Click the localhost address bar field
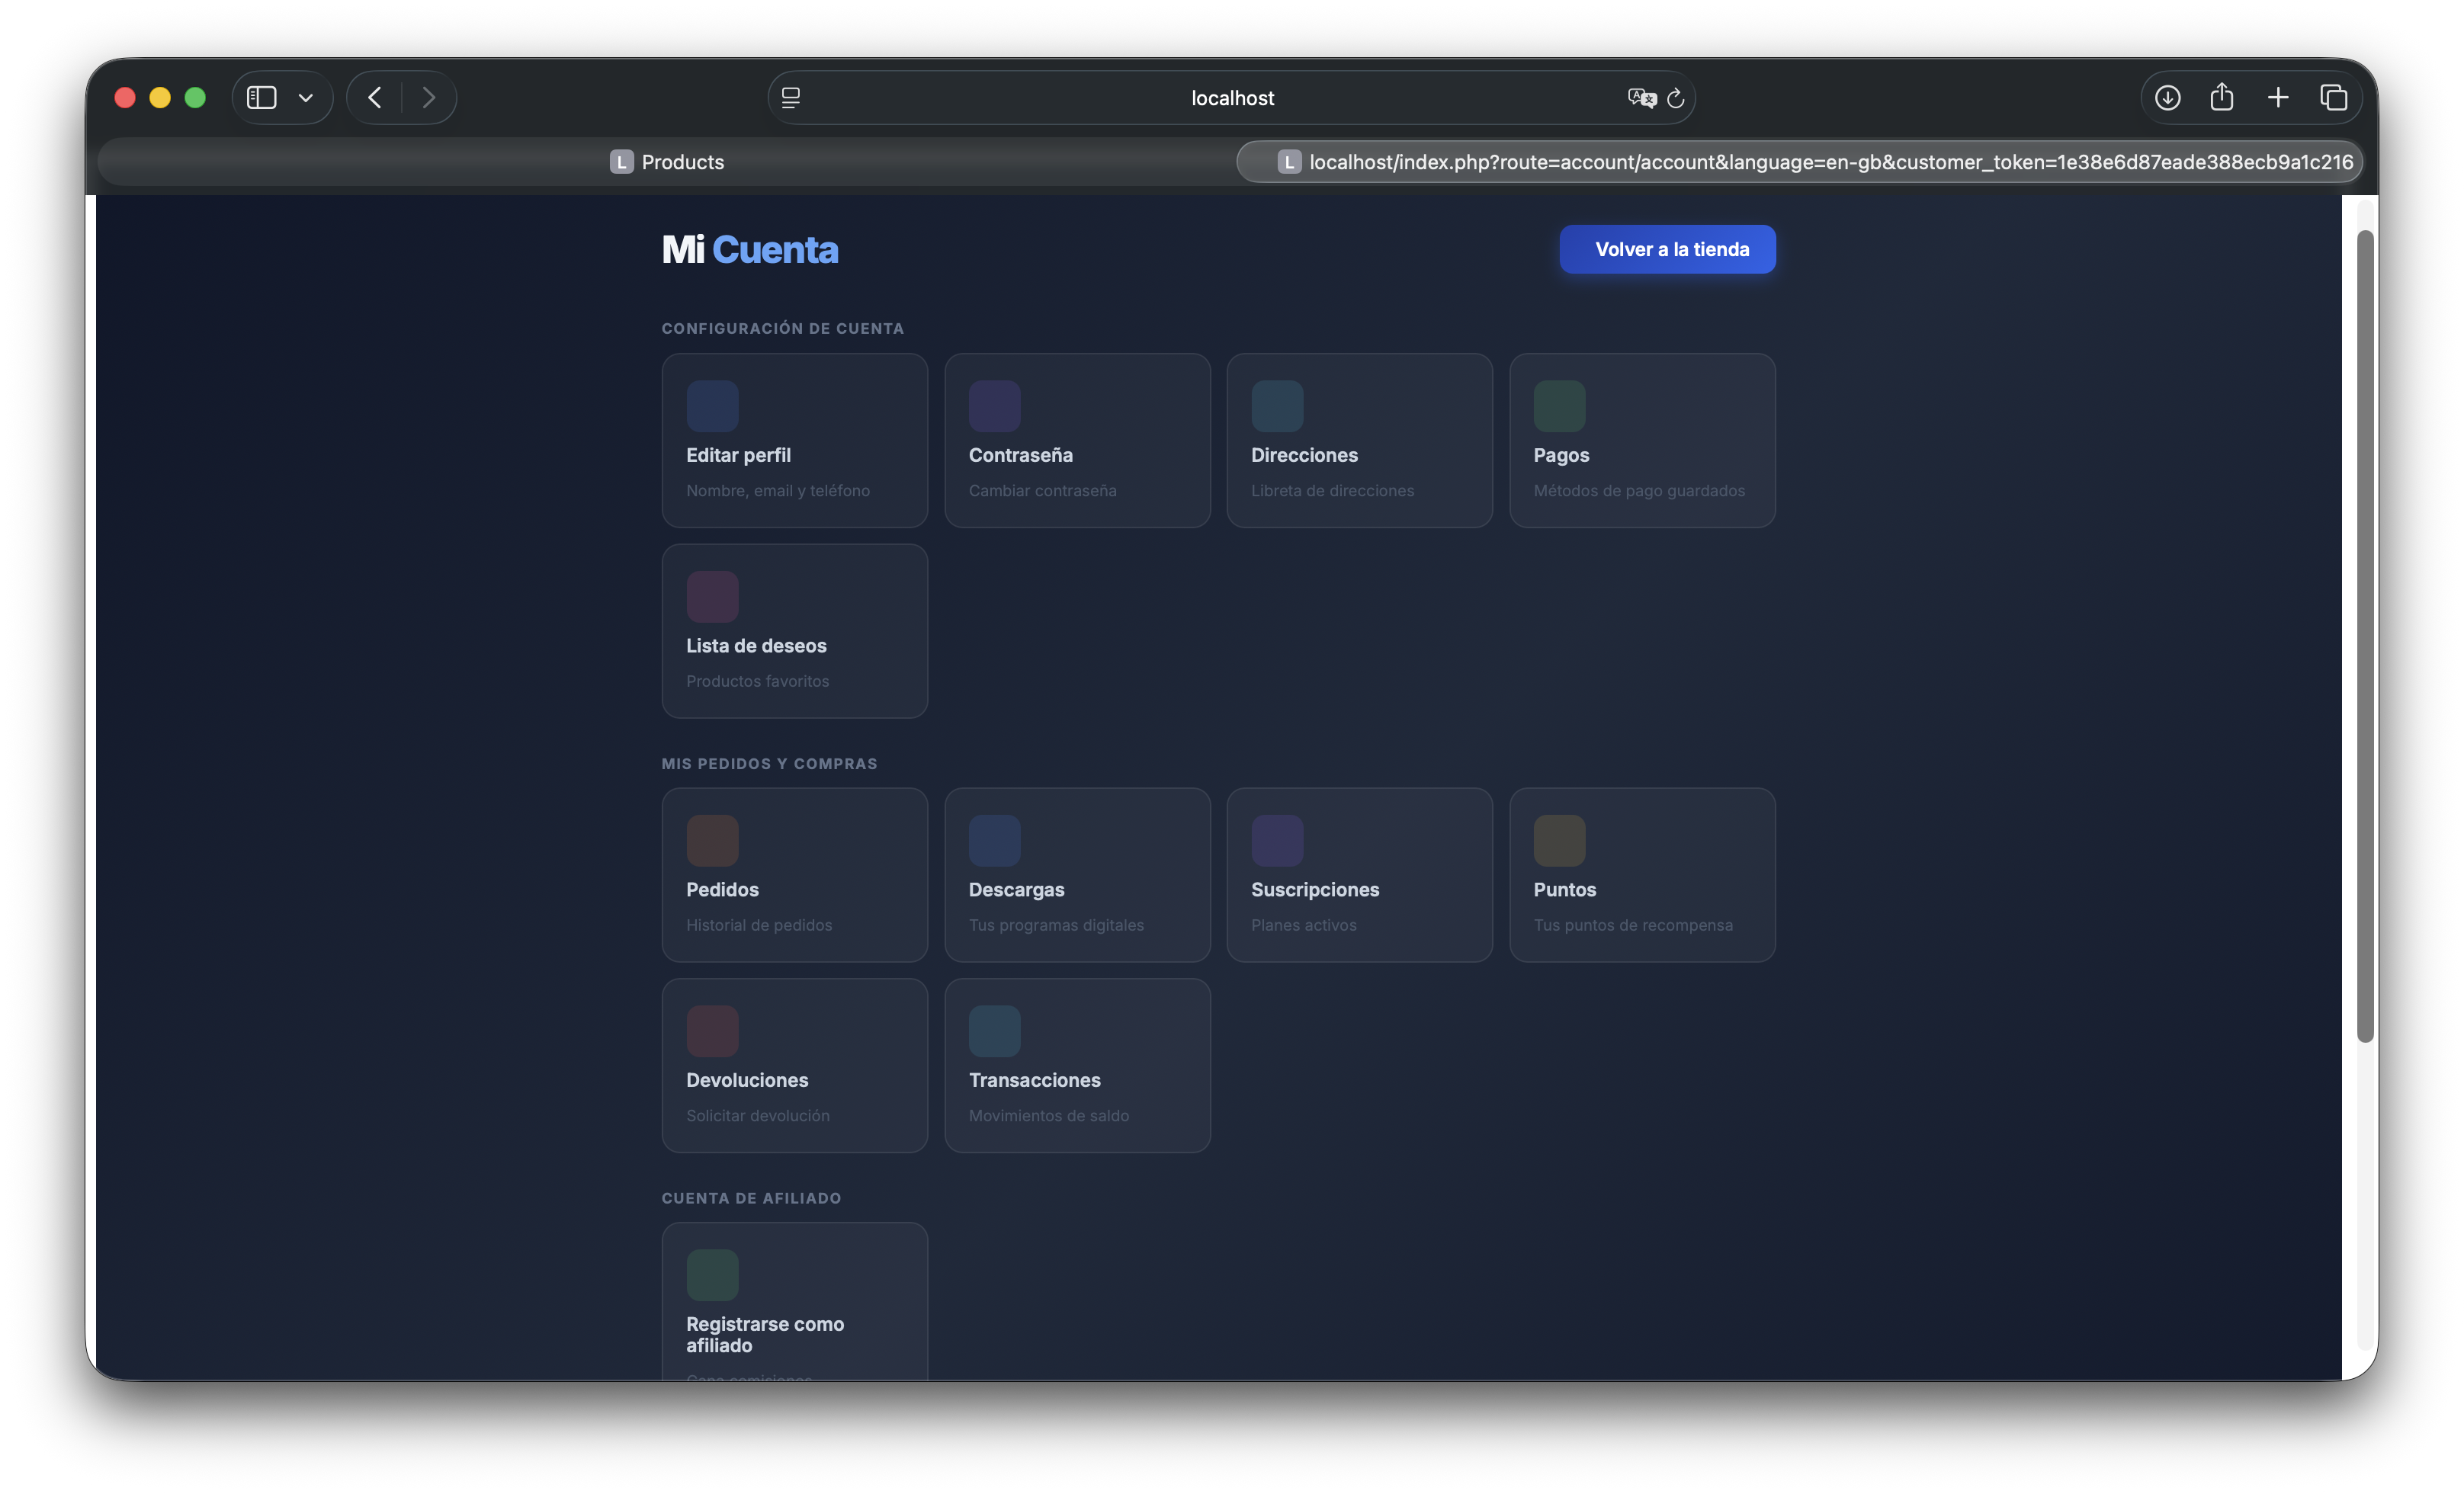Image resolution: width=2464 pixels, height=1494 pixels. [1231, 98]
